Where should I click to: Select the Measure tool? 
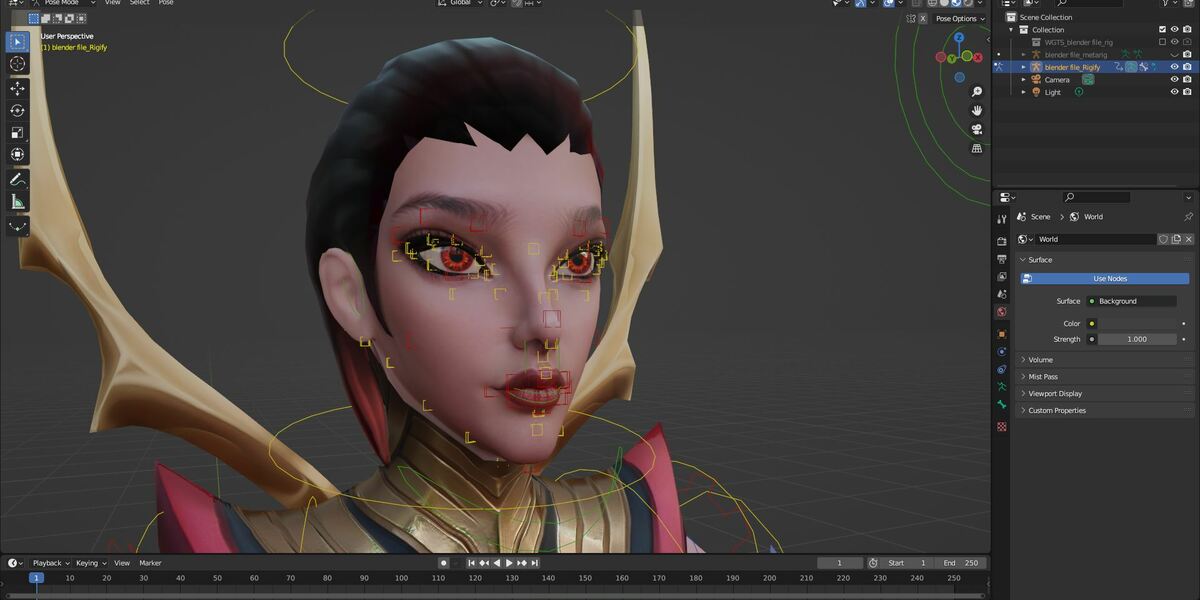click(17, 202)
